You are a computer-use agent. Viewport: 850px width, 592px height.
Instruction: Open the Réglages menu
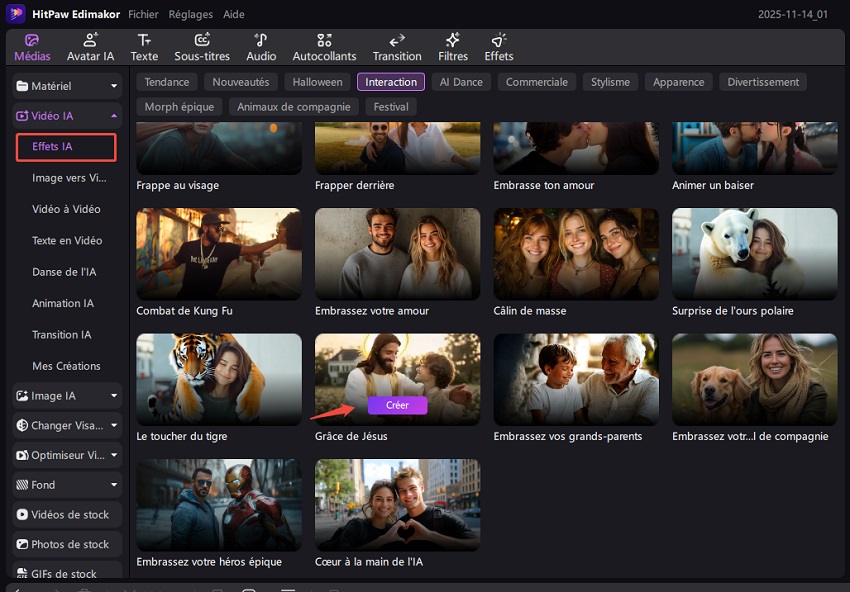(190, 15)
